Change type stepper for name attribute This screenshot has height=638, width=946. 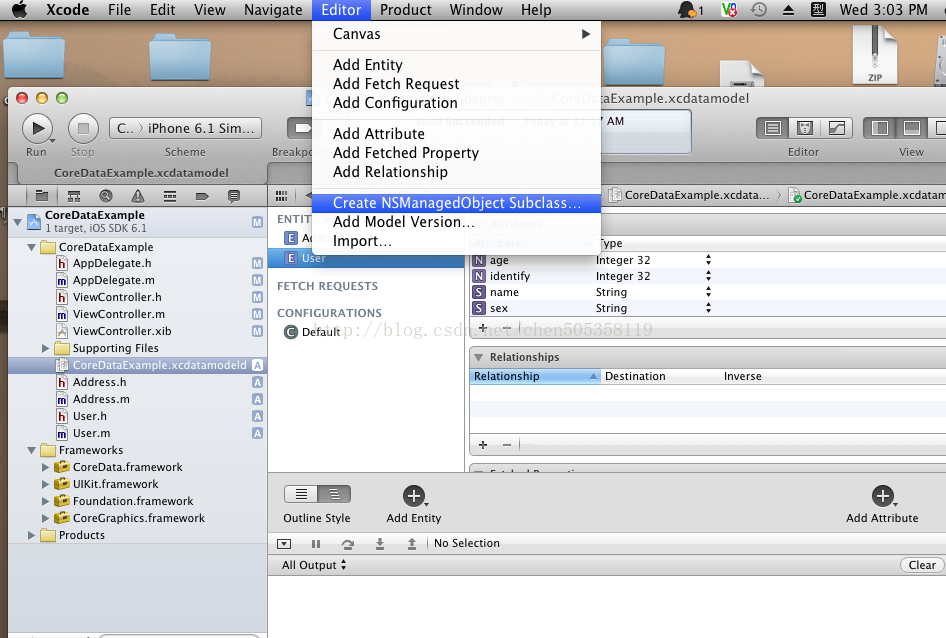click(708, 292)
